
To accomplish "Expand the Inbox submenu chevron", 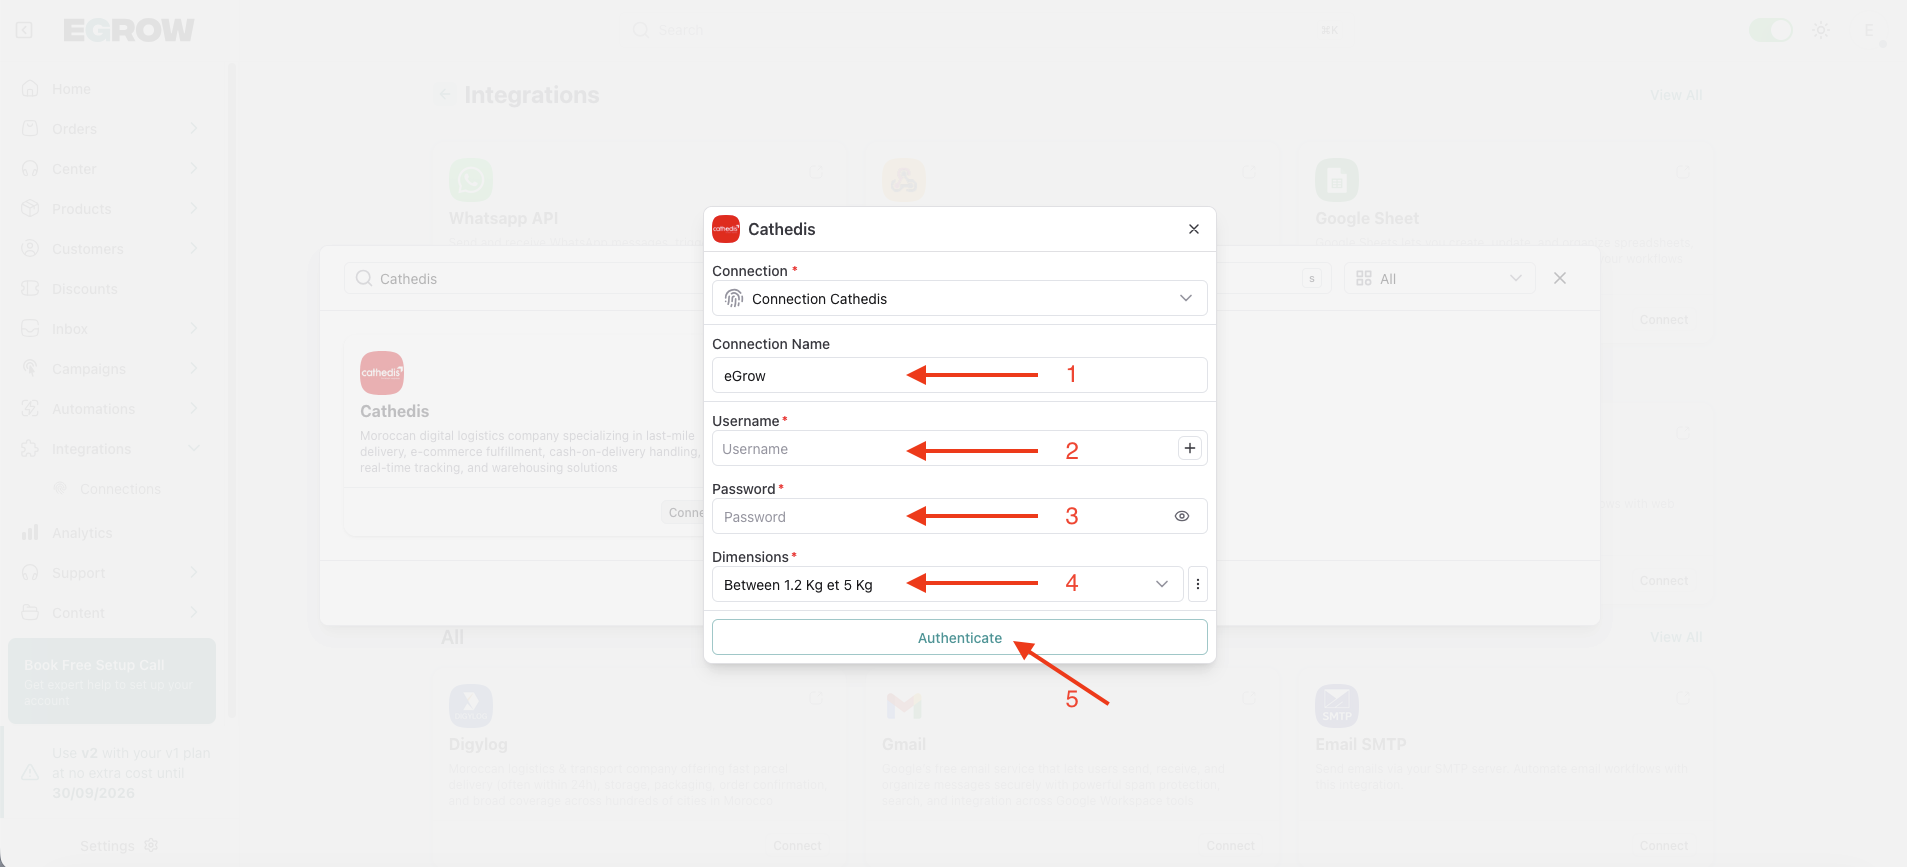I will tap(194, 329).
